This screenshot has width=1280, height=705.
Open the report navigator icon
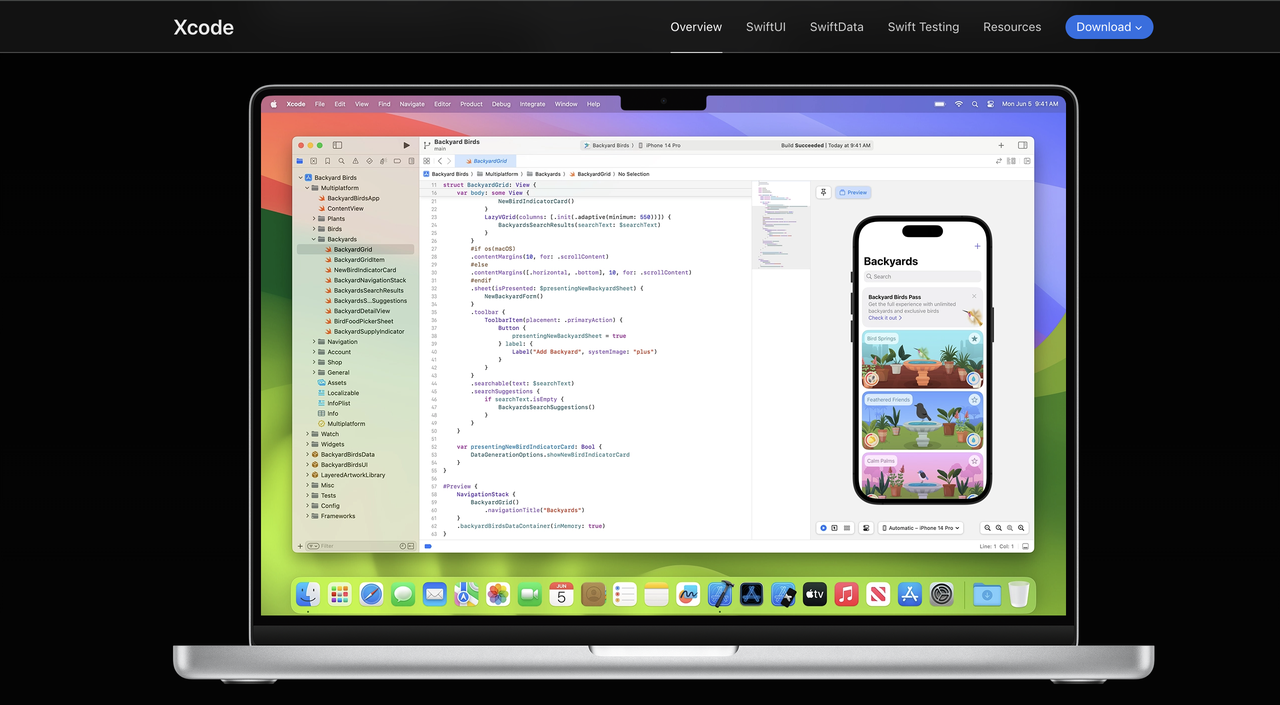point(409,160)
